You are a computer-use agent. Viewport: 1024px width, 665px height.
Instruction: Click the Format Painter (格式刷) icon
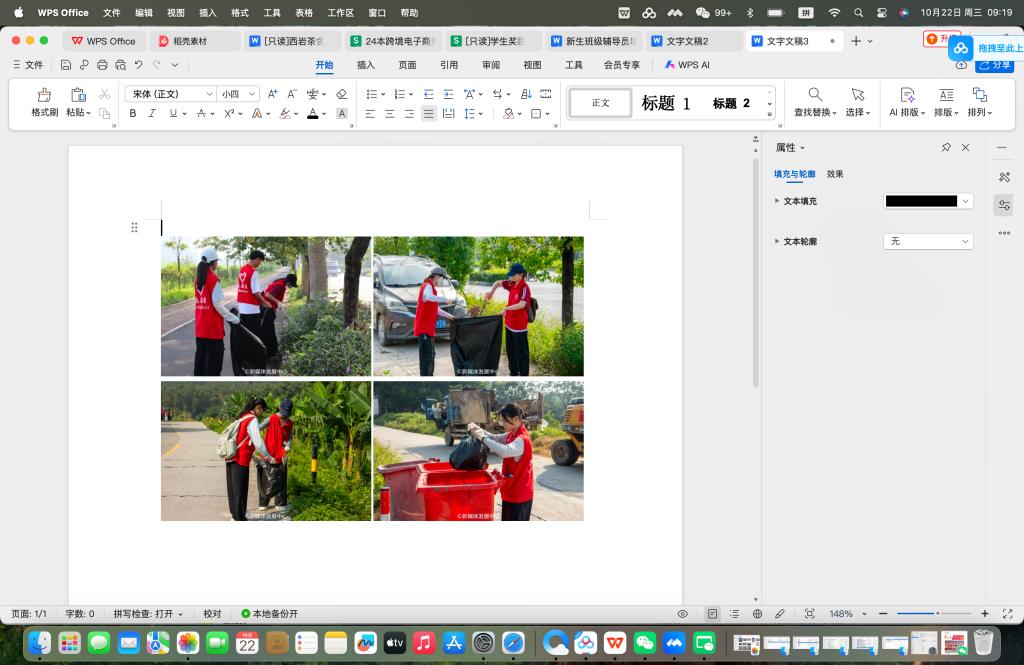(44, 96)
